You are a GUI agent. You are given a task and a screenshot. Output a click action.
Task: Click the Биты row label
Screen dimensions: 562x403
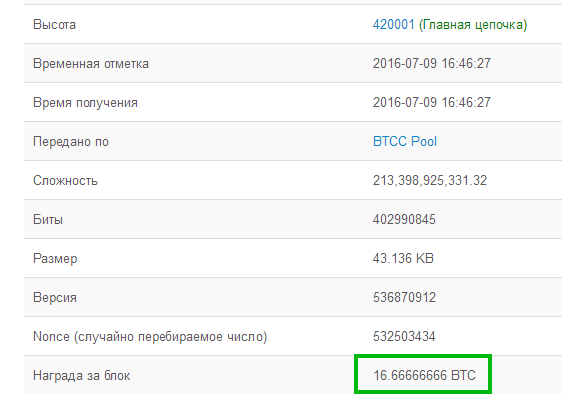click(x=48, y=219)
